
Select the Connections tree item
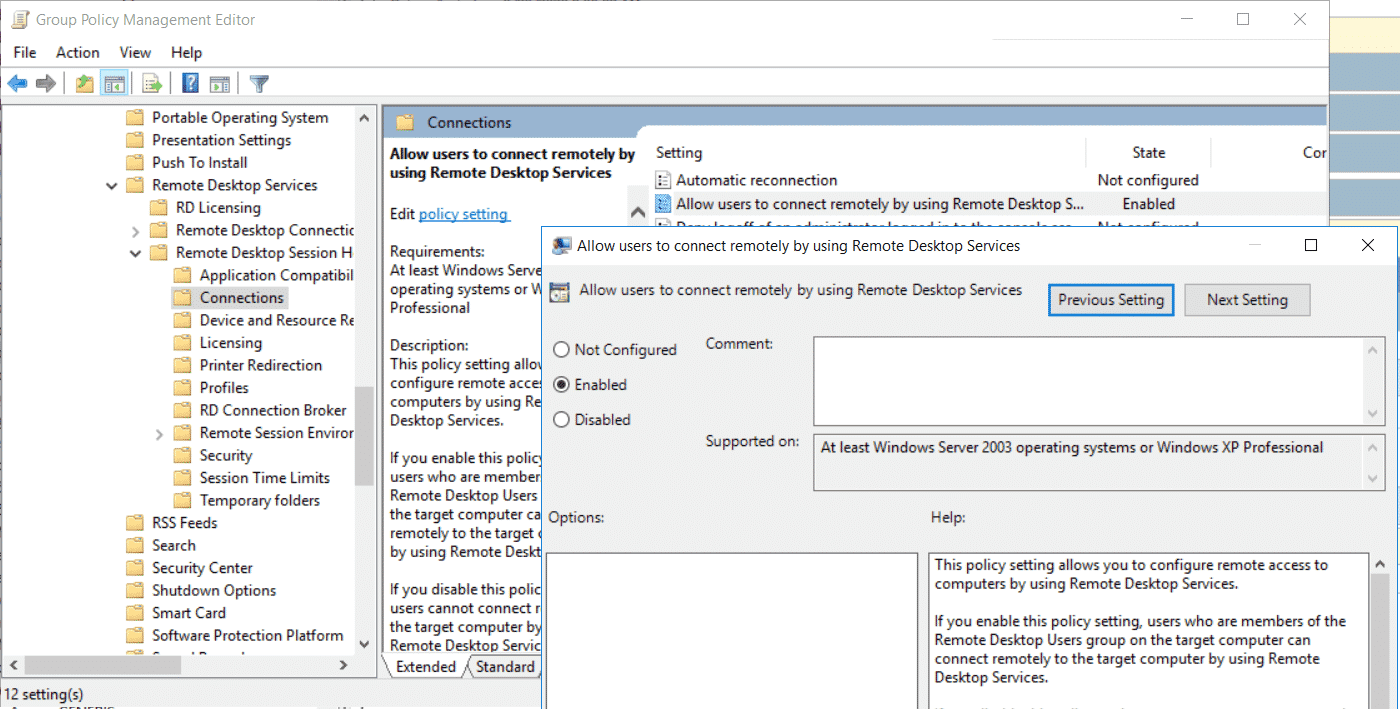tap(242, 298)
